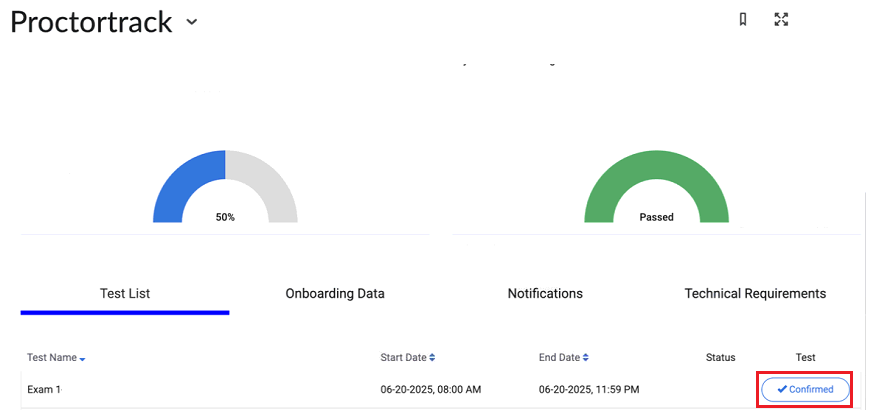The width and height of the screenshot is (869, 418).
Task: Expand the view with the fullscreen icon
Action: click(781, 19)
